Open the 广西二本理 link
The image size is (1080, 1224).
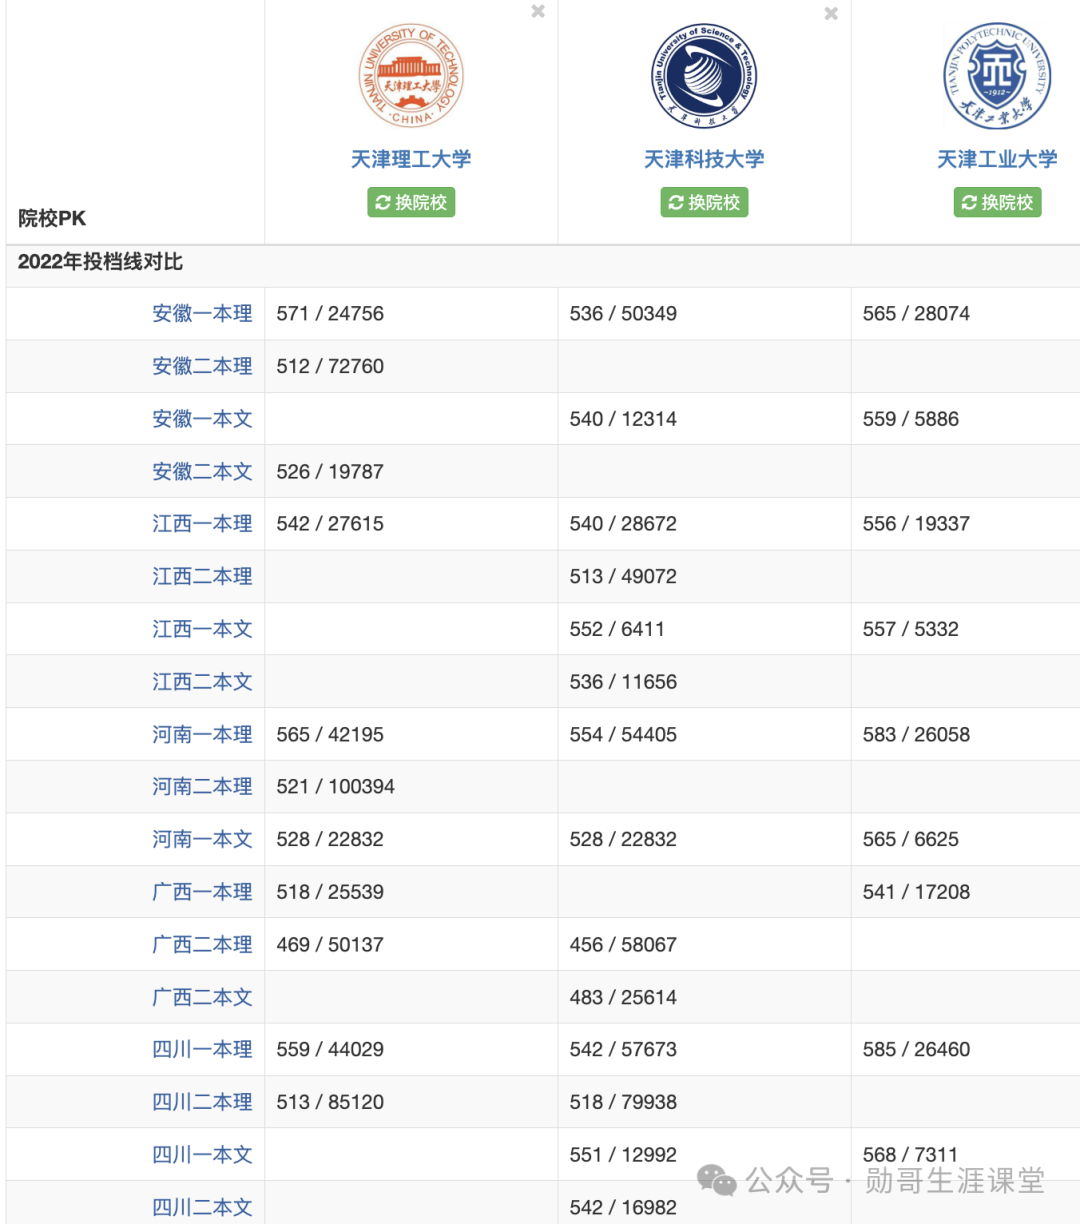[202, 944]
